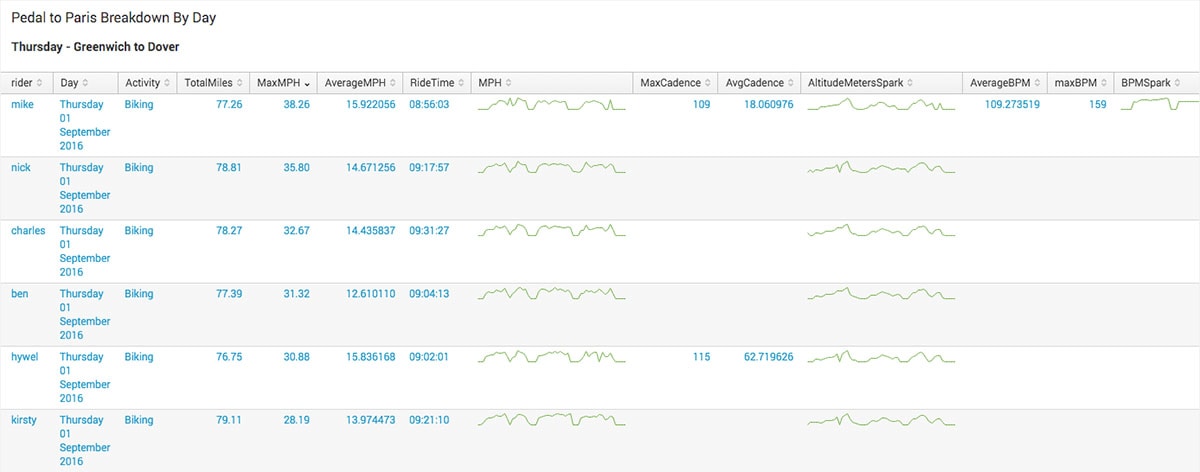Click hywel's altitude sparkline chart
The width and height of the screenshot is (1200, 472).
[881, 356]
